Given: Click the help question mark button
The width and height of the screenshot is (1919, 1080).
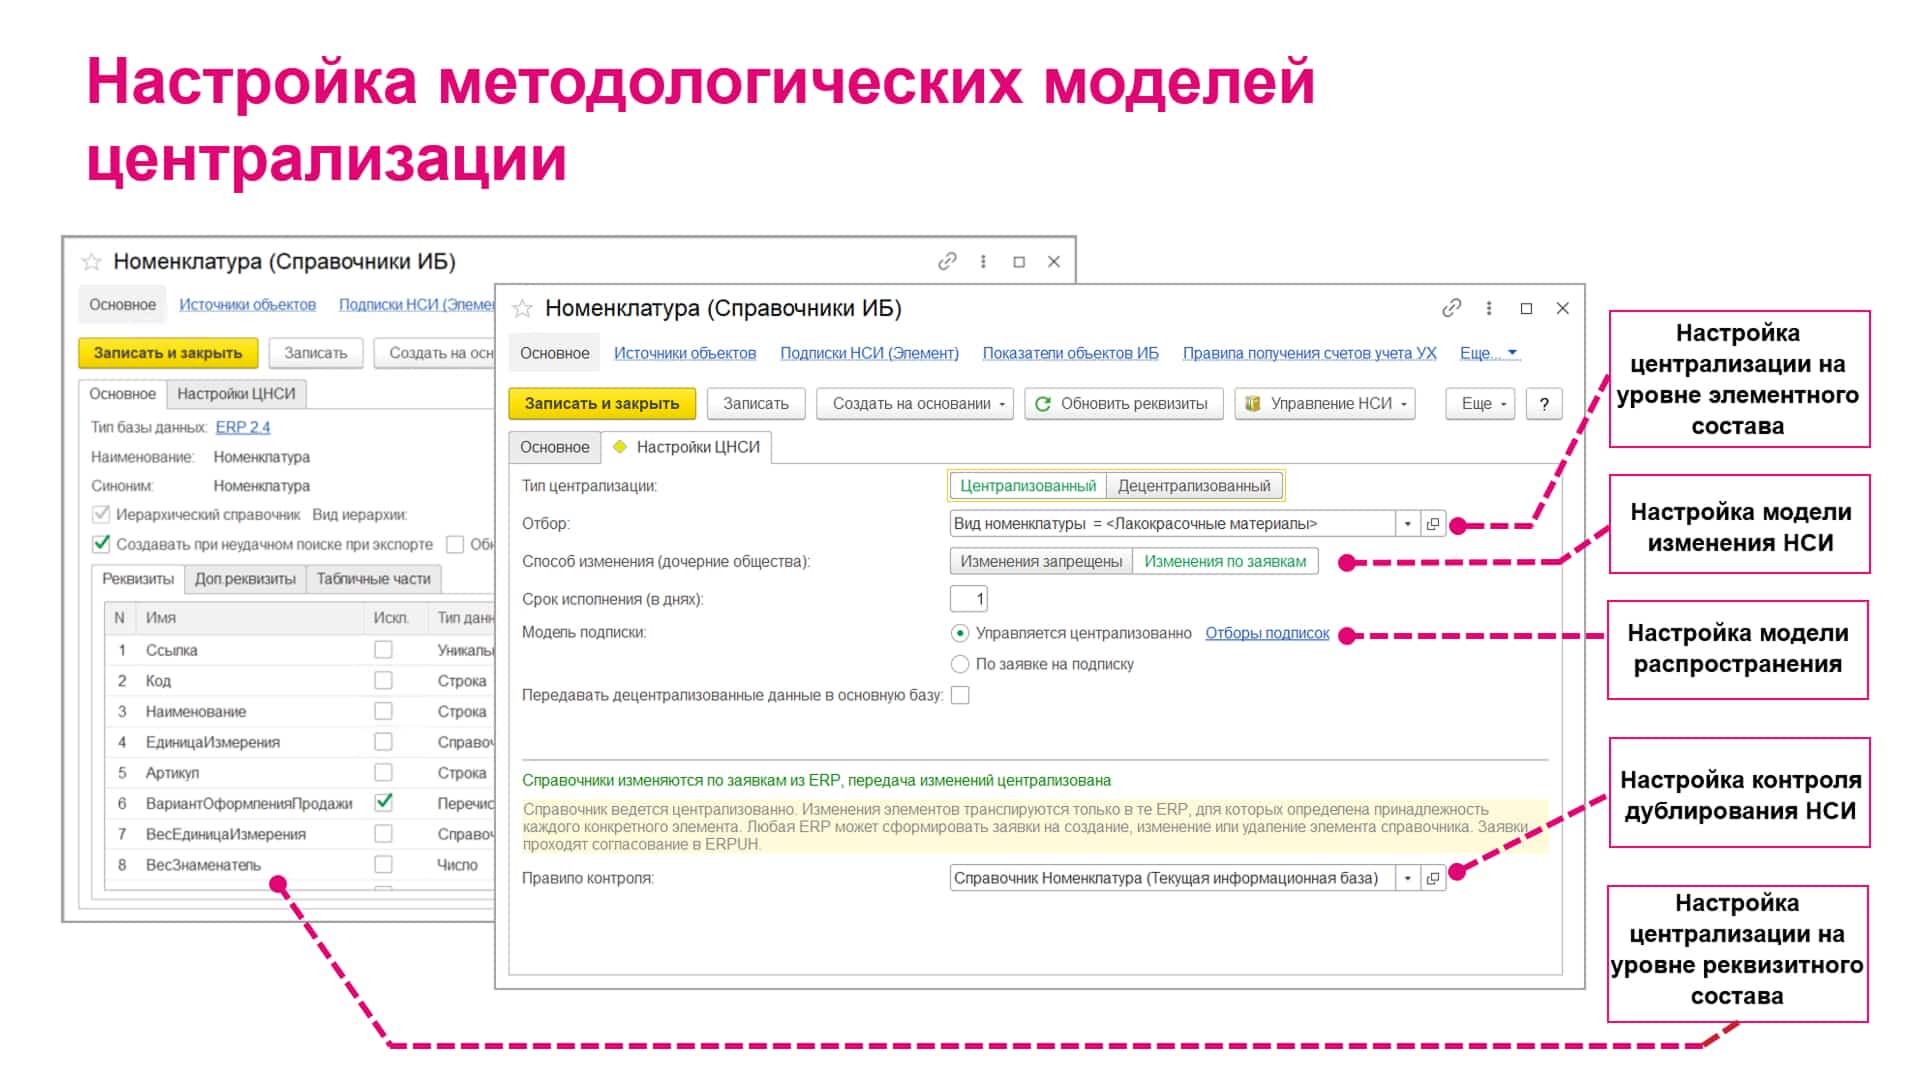Looking at the screenshot, I should [1544, 404].
